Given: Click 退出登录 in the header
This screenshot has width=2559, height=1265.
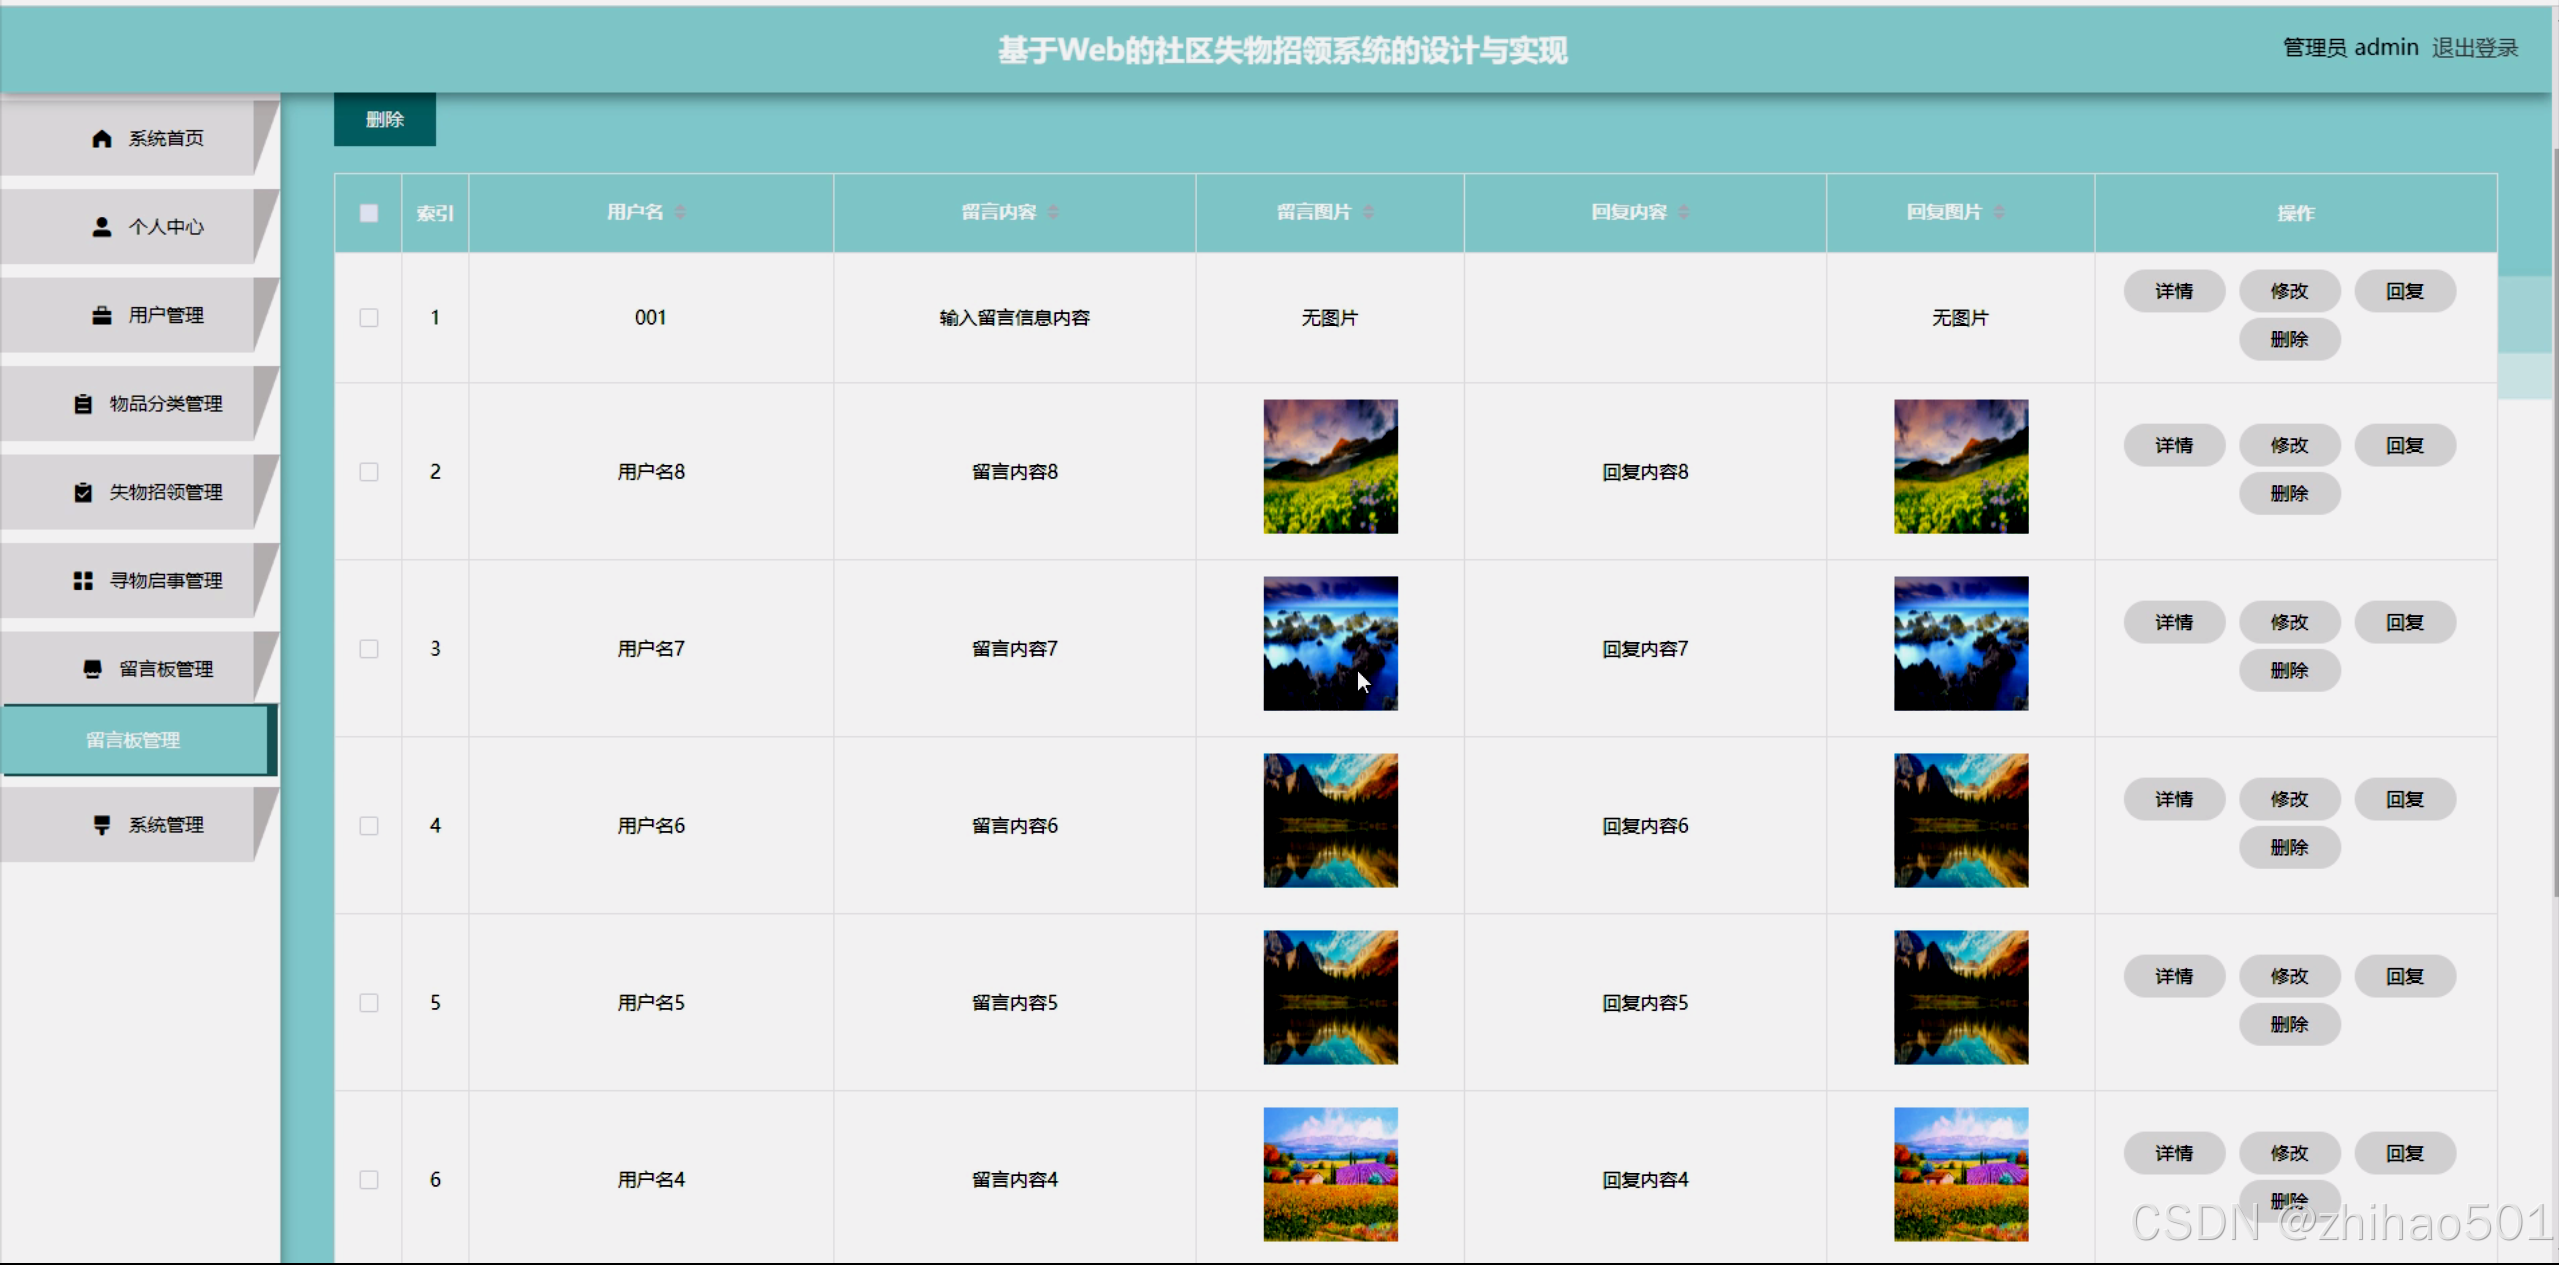Looking at the screenshot, I should pos(2474,48).
